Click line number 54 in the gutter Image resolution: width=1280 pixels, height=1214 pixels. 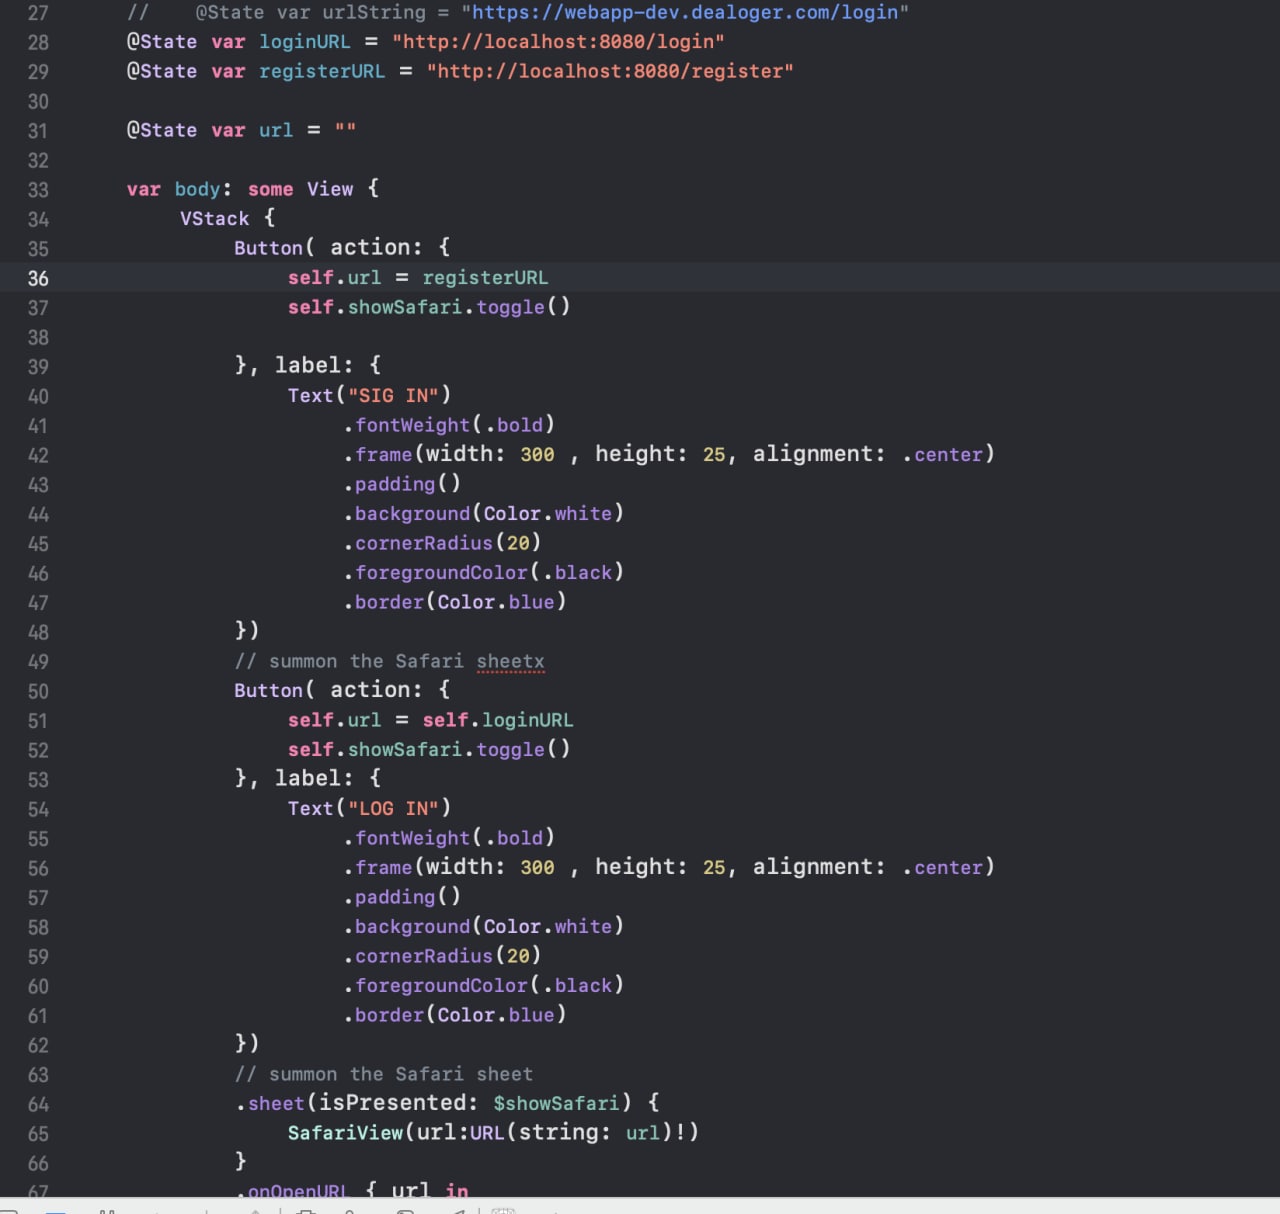[38, 809]
